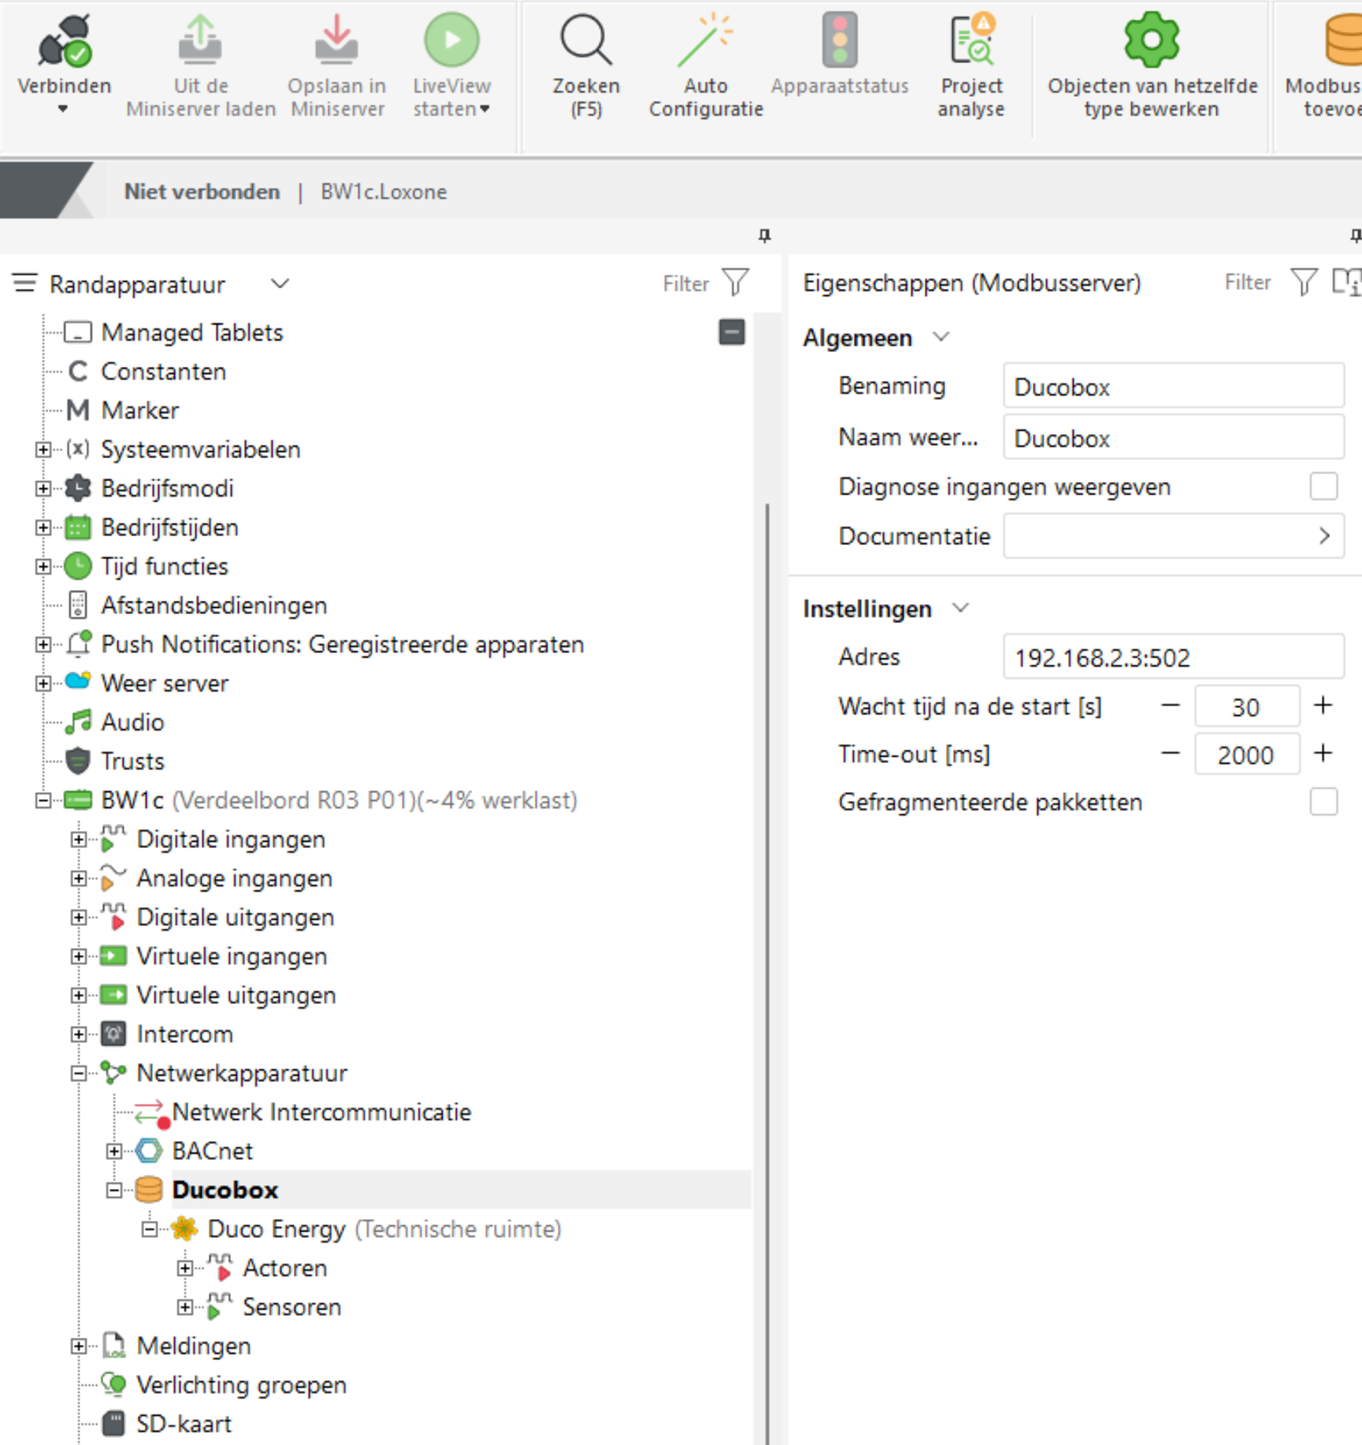Image resolution: width=1362 pixels, height=1445 pixels.
Task: Expand the Bedrijfsmodi tree node
Action: pyautogui.click(x=43, y=489)
